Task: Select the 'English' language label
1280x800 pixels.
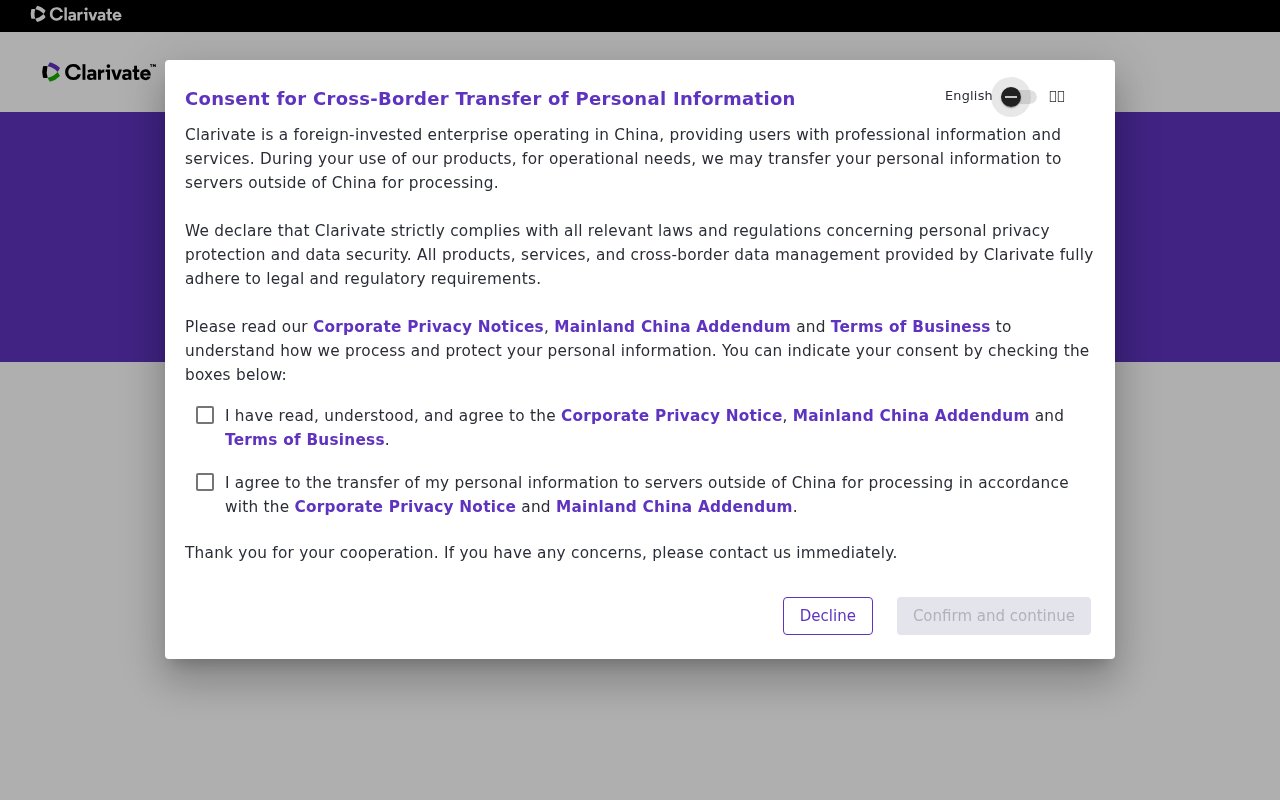Action: pos(968,96)
